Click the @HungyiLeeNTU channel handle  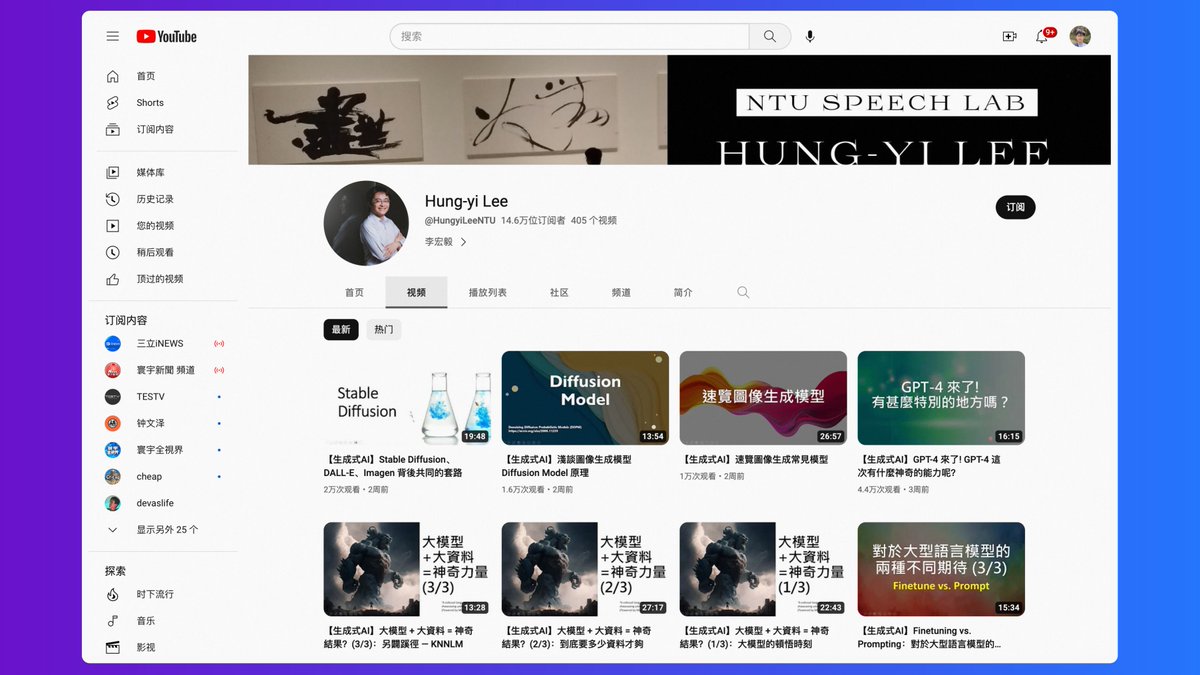[460, 220]
